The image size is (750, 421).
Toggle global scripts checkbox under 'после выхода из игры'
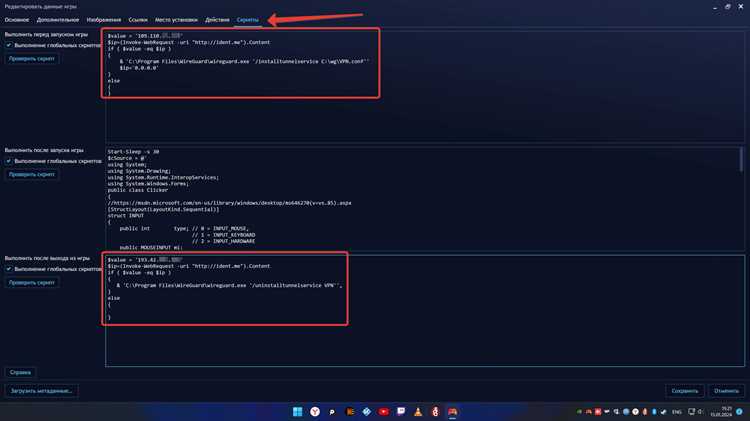click(9, 269)
